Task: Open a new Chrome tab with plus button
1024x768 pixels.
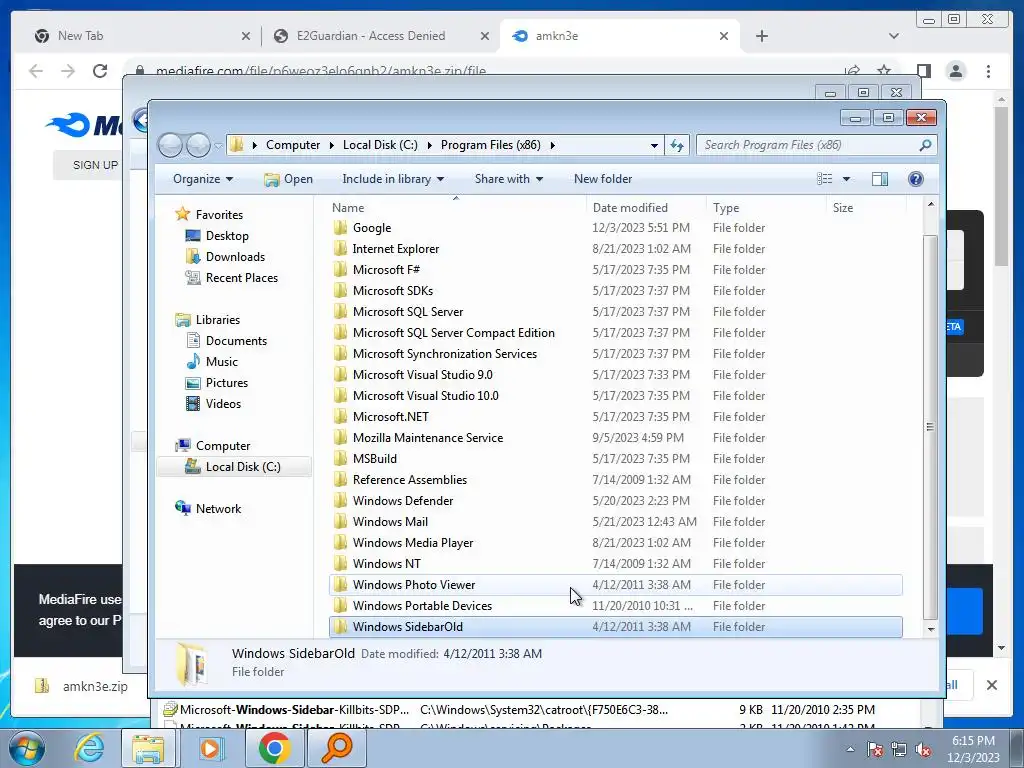Action: [761, 36]
